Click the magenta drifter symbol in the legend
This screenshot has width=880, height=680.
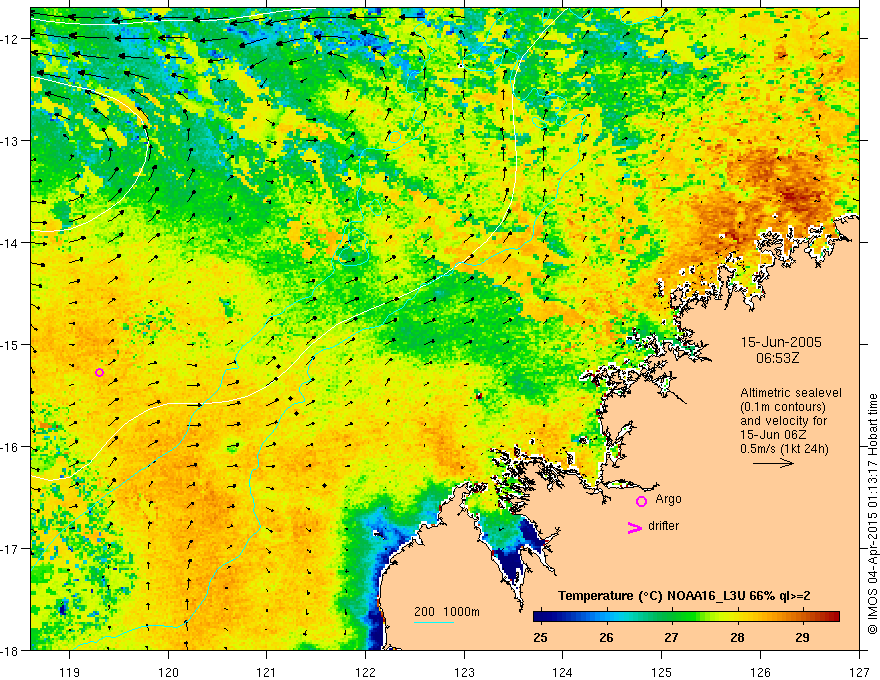coord(634,527)
